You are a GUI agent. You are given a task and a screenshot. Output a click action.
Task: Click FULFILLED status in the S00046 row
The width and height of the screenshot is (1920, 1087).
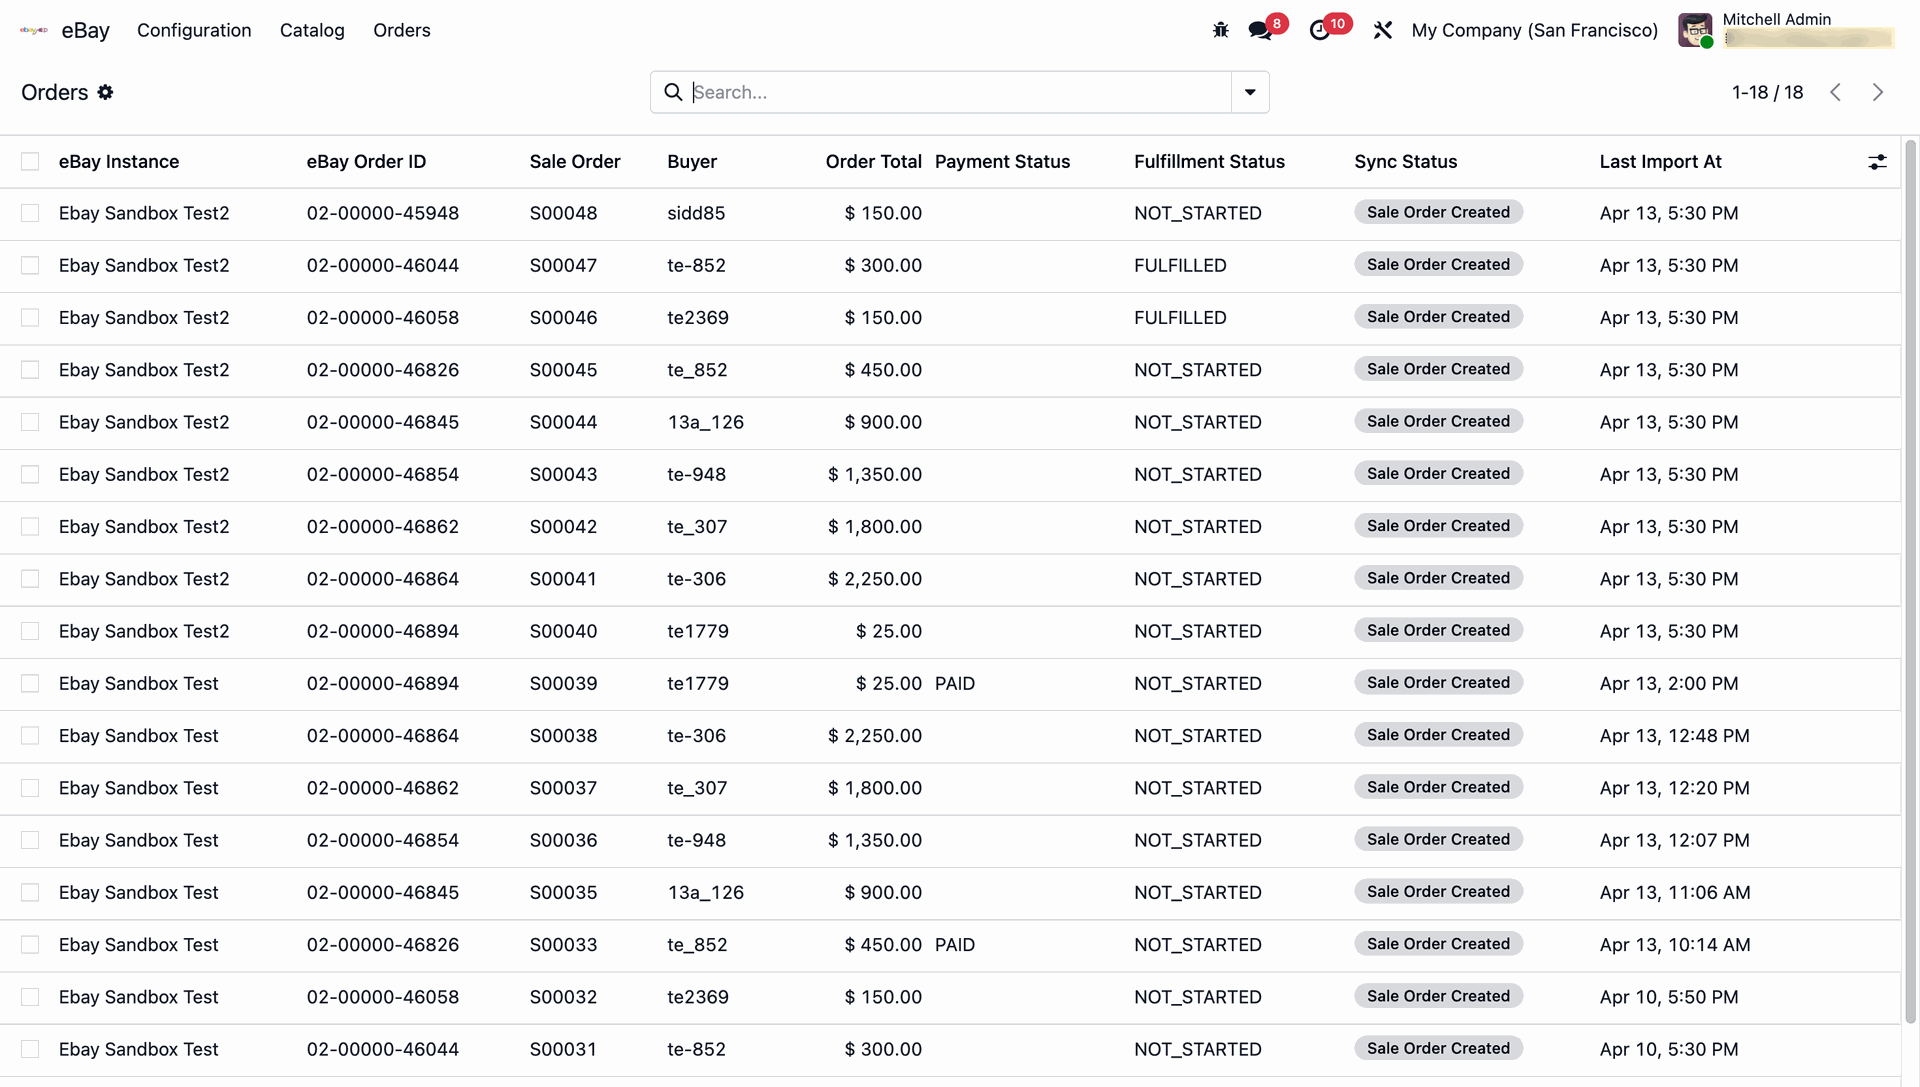point(1180,317)
